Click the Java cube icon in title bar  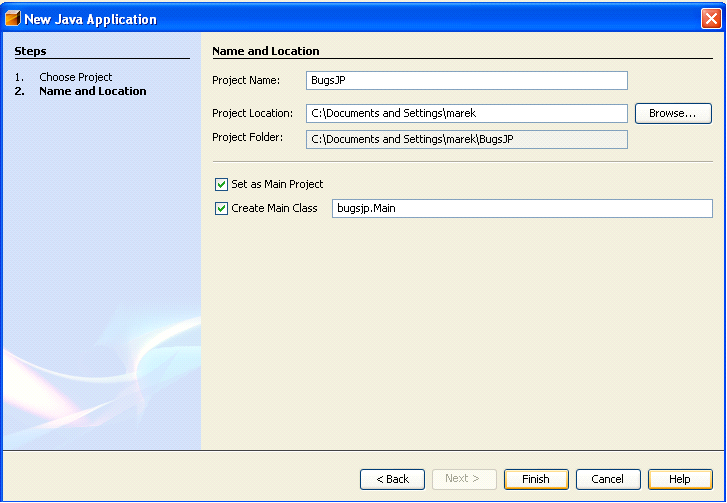tap(13, 19)
